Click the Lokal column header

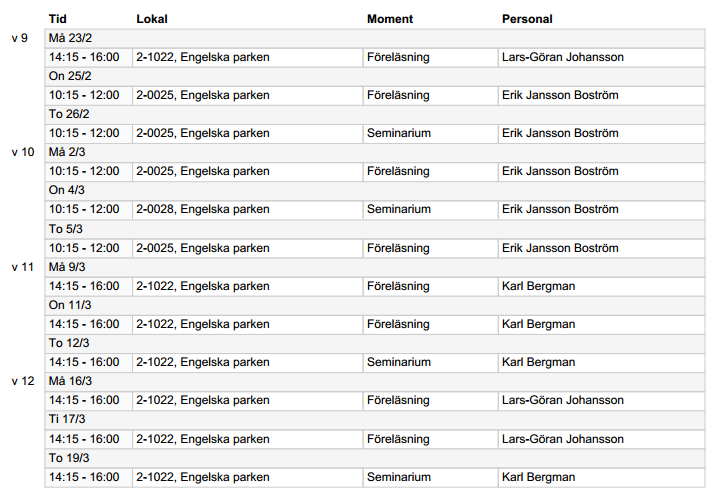pyautogui.click(x=152, y=19)
